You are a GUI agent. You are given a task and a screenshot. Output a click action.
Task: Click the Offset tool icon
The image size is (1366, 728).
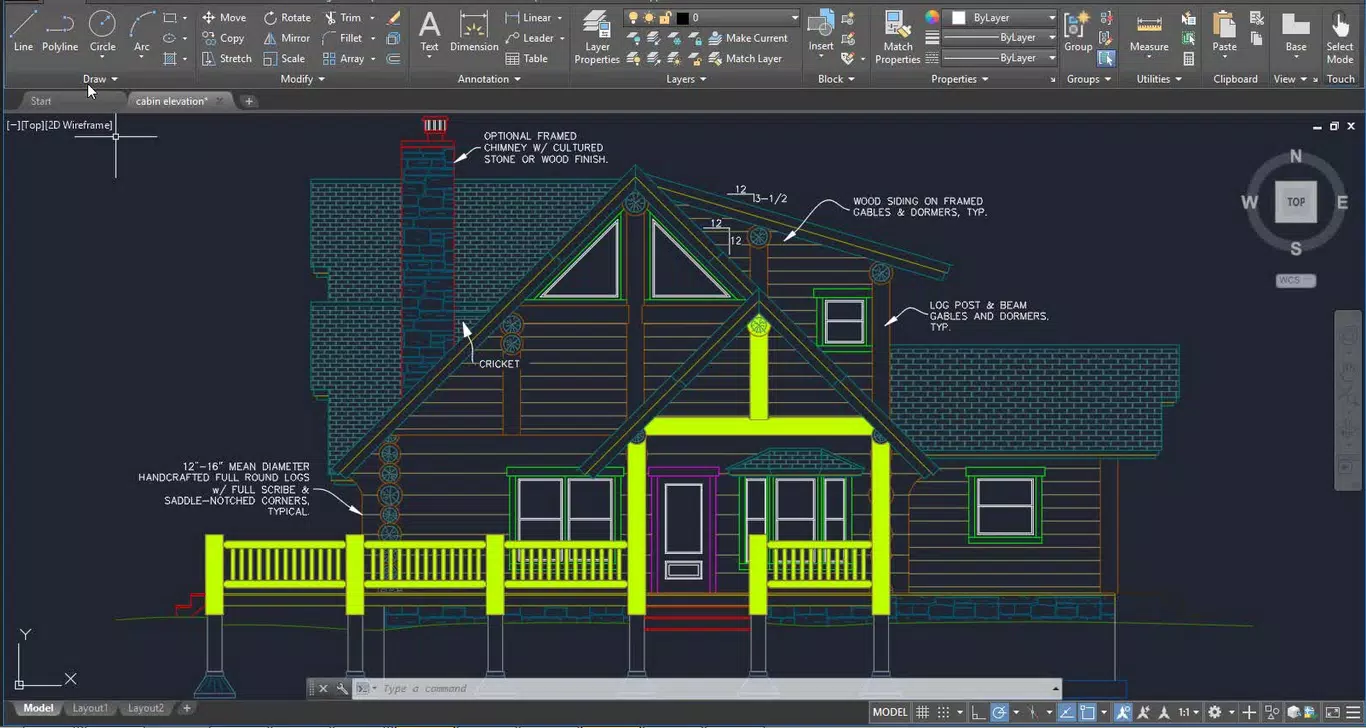pyautogui.click(x=394, y=58)
